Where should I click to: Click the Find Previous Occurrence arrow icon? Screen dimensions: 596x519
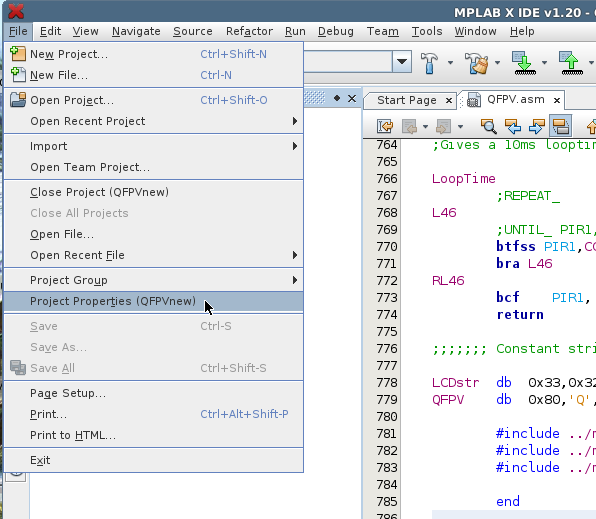tap(513, 126)
